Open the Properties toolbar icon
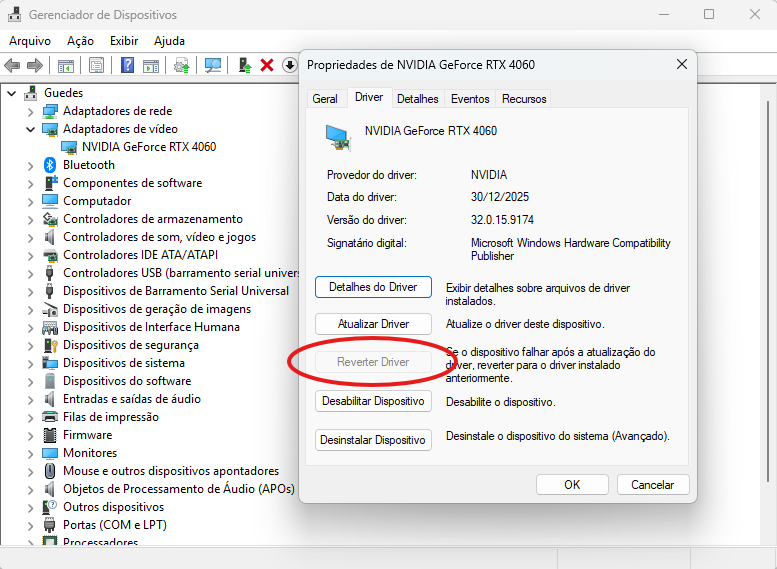The height and width of the screenshot is (569, 777). tap(96, 65)
